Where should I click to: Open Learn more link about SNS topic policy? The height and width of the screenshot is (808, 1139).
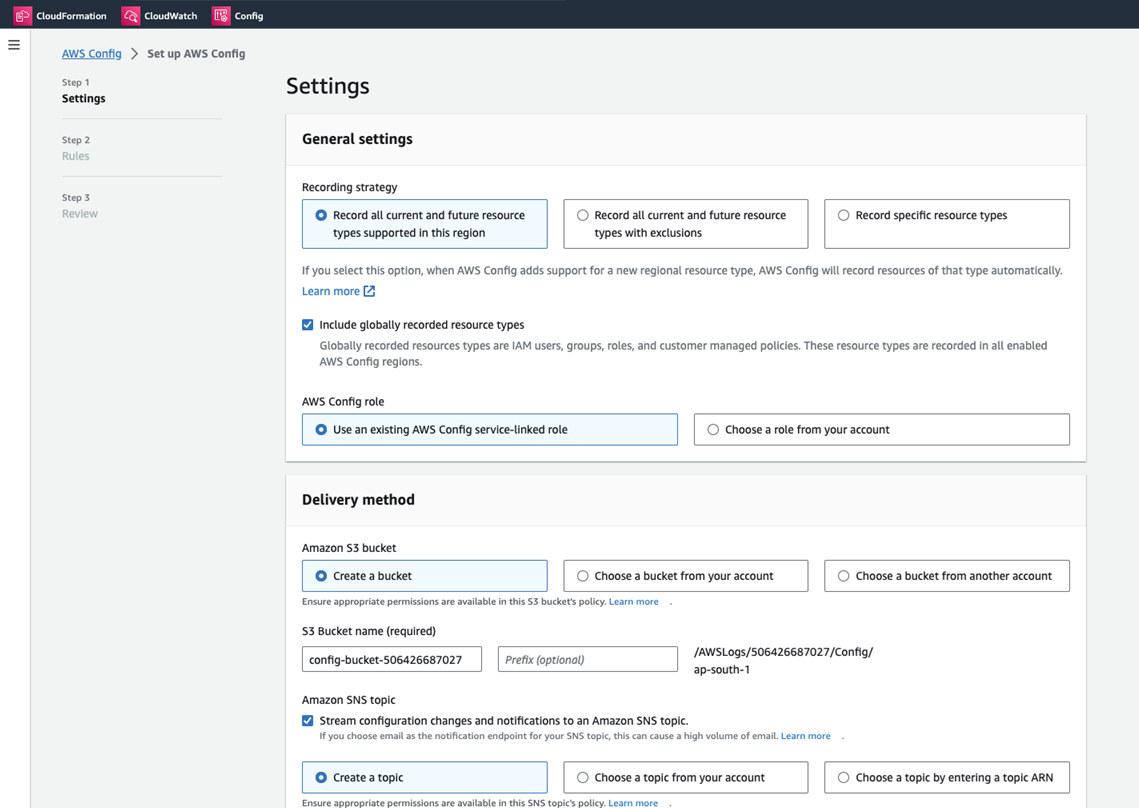click(x=633, y=803)
